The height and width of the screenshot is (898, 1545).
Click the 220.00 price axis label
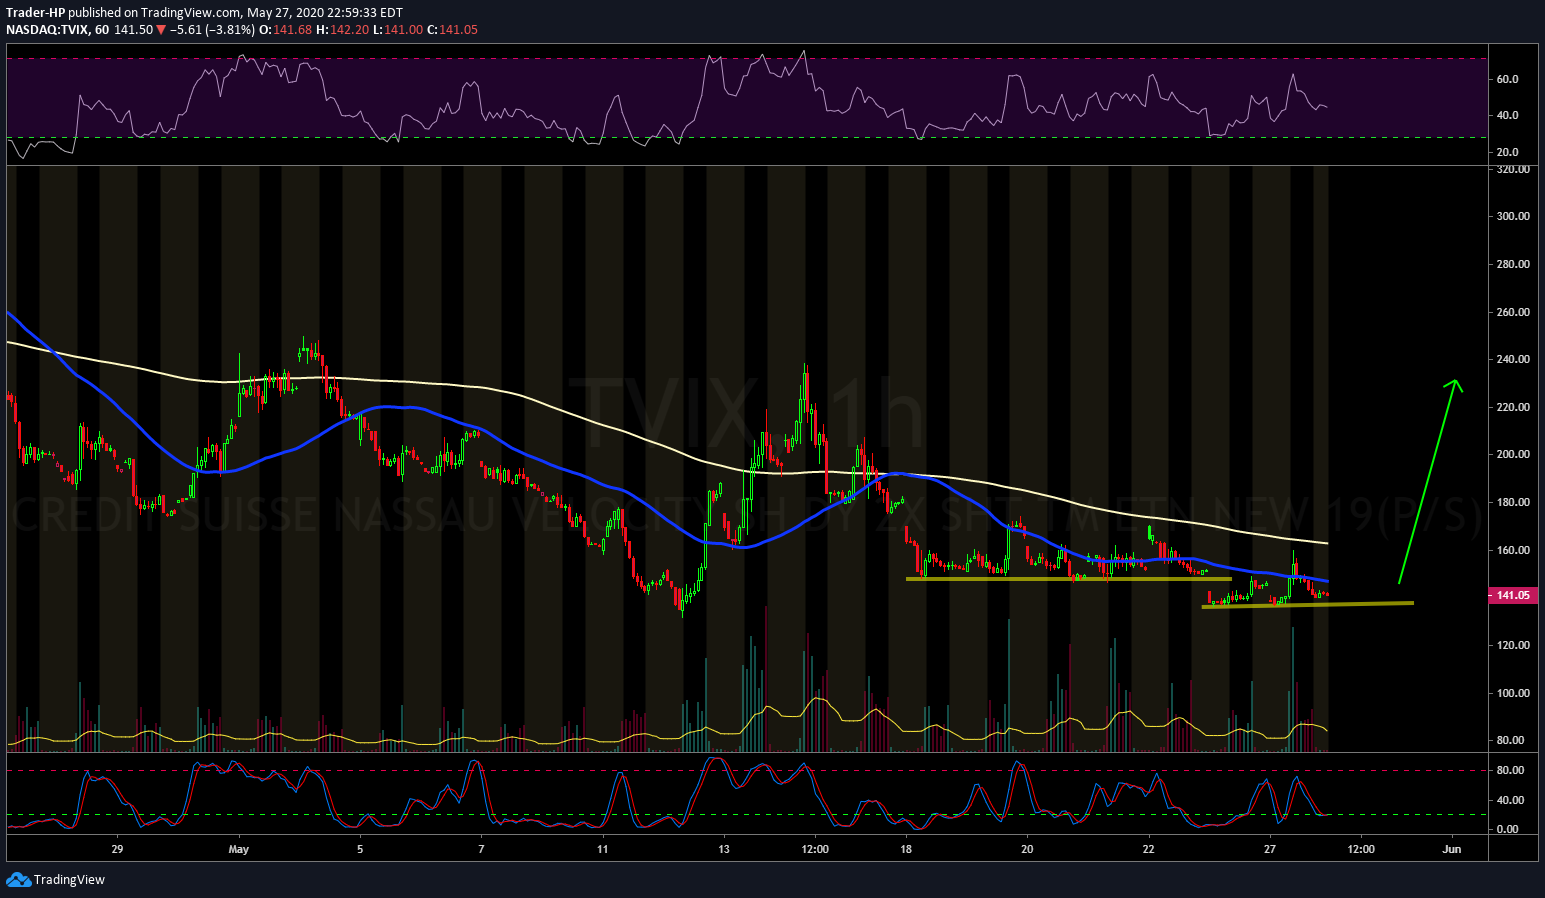(x=1513, y=407)
